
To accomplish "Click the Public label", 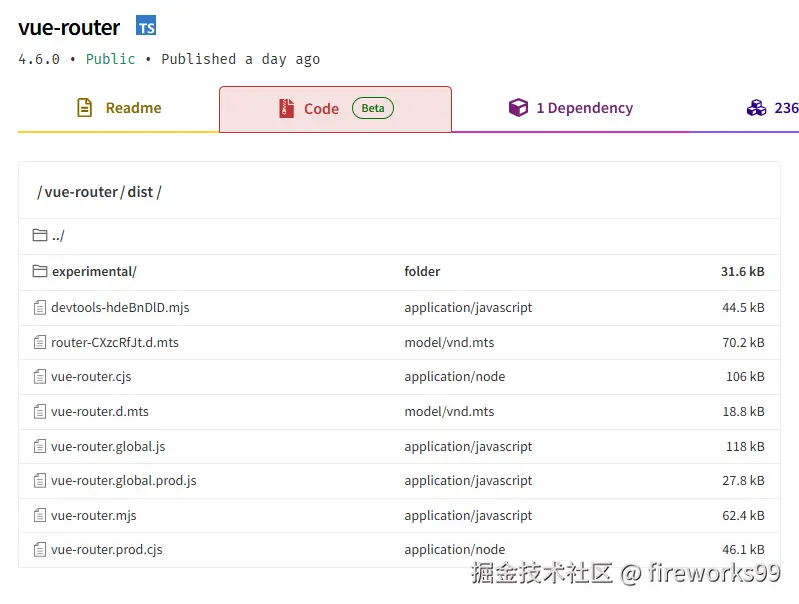I will click(x=111, y=59).
